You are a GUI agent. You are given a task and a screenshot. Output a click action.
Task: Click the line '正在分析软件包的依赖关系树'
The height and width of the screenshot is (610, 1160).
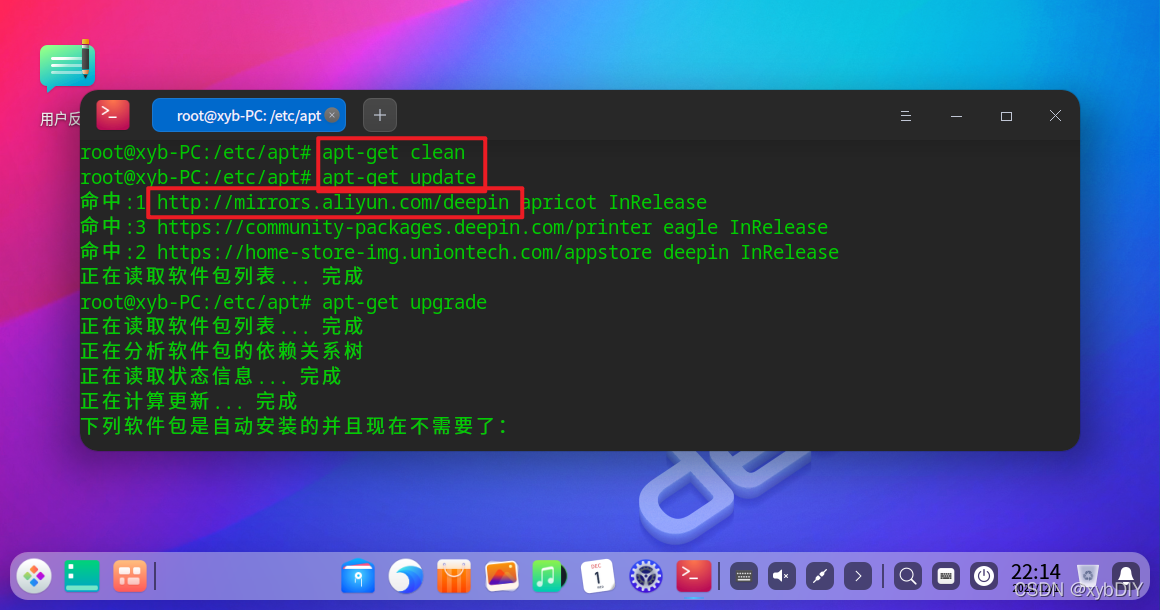pos(222,351)
